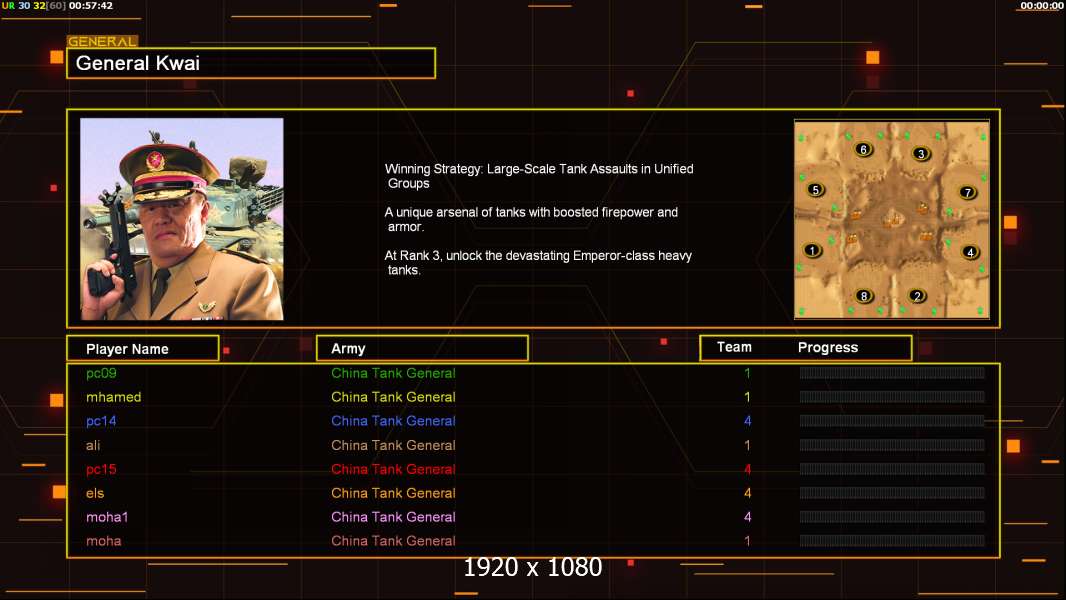
Task: Click mhamed's China Tank General army
Action: 393,397
